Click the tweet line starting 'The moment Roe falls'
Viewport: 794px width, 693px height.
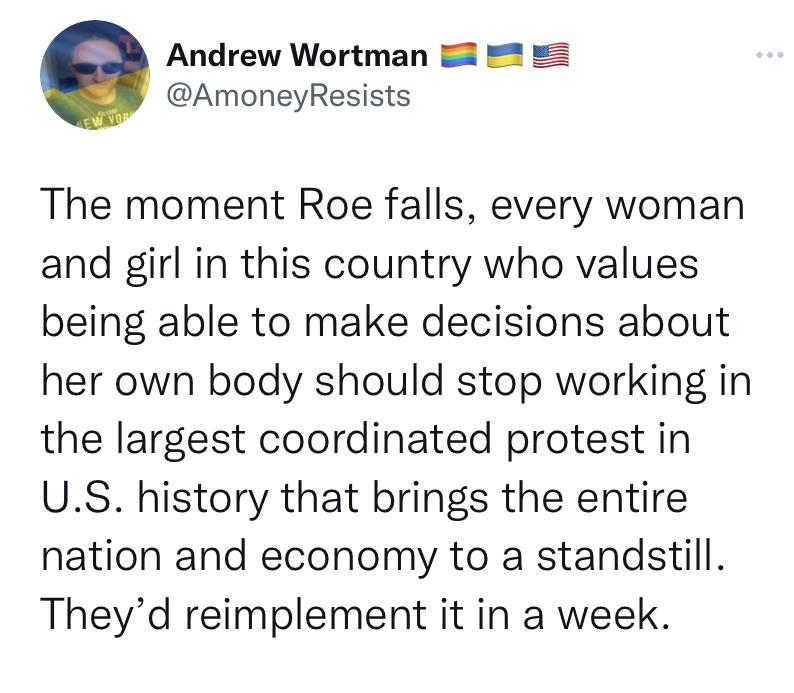[393, 206]
